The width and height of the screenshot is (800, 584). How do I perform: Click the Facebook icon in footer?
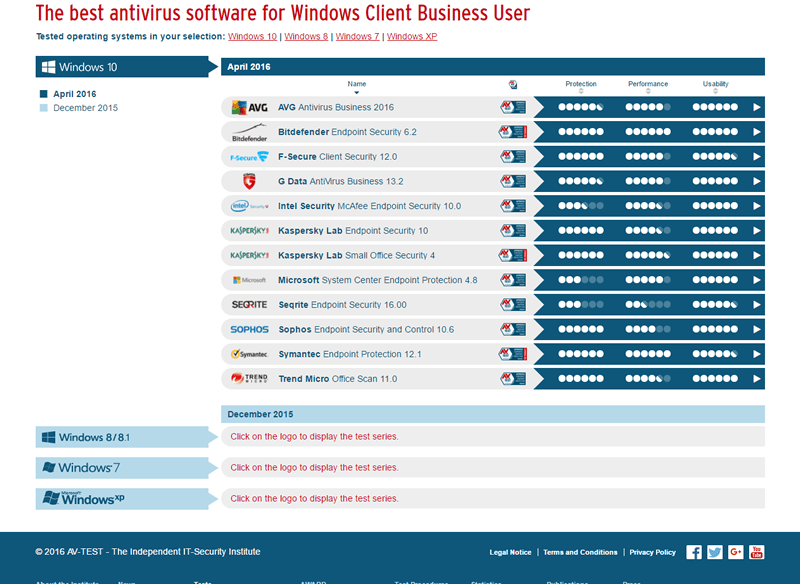694,552
